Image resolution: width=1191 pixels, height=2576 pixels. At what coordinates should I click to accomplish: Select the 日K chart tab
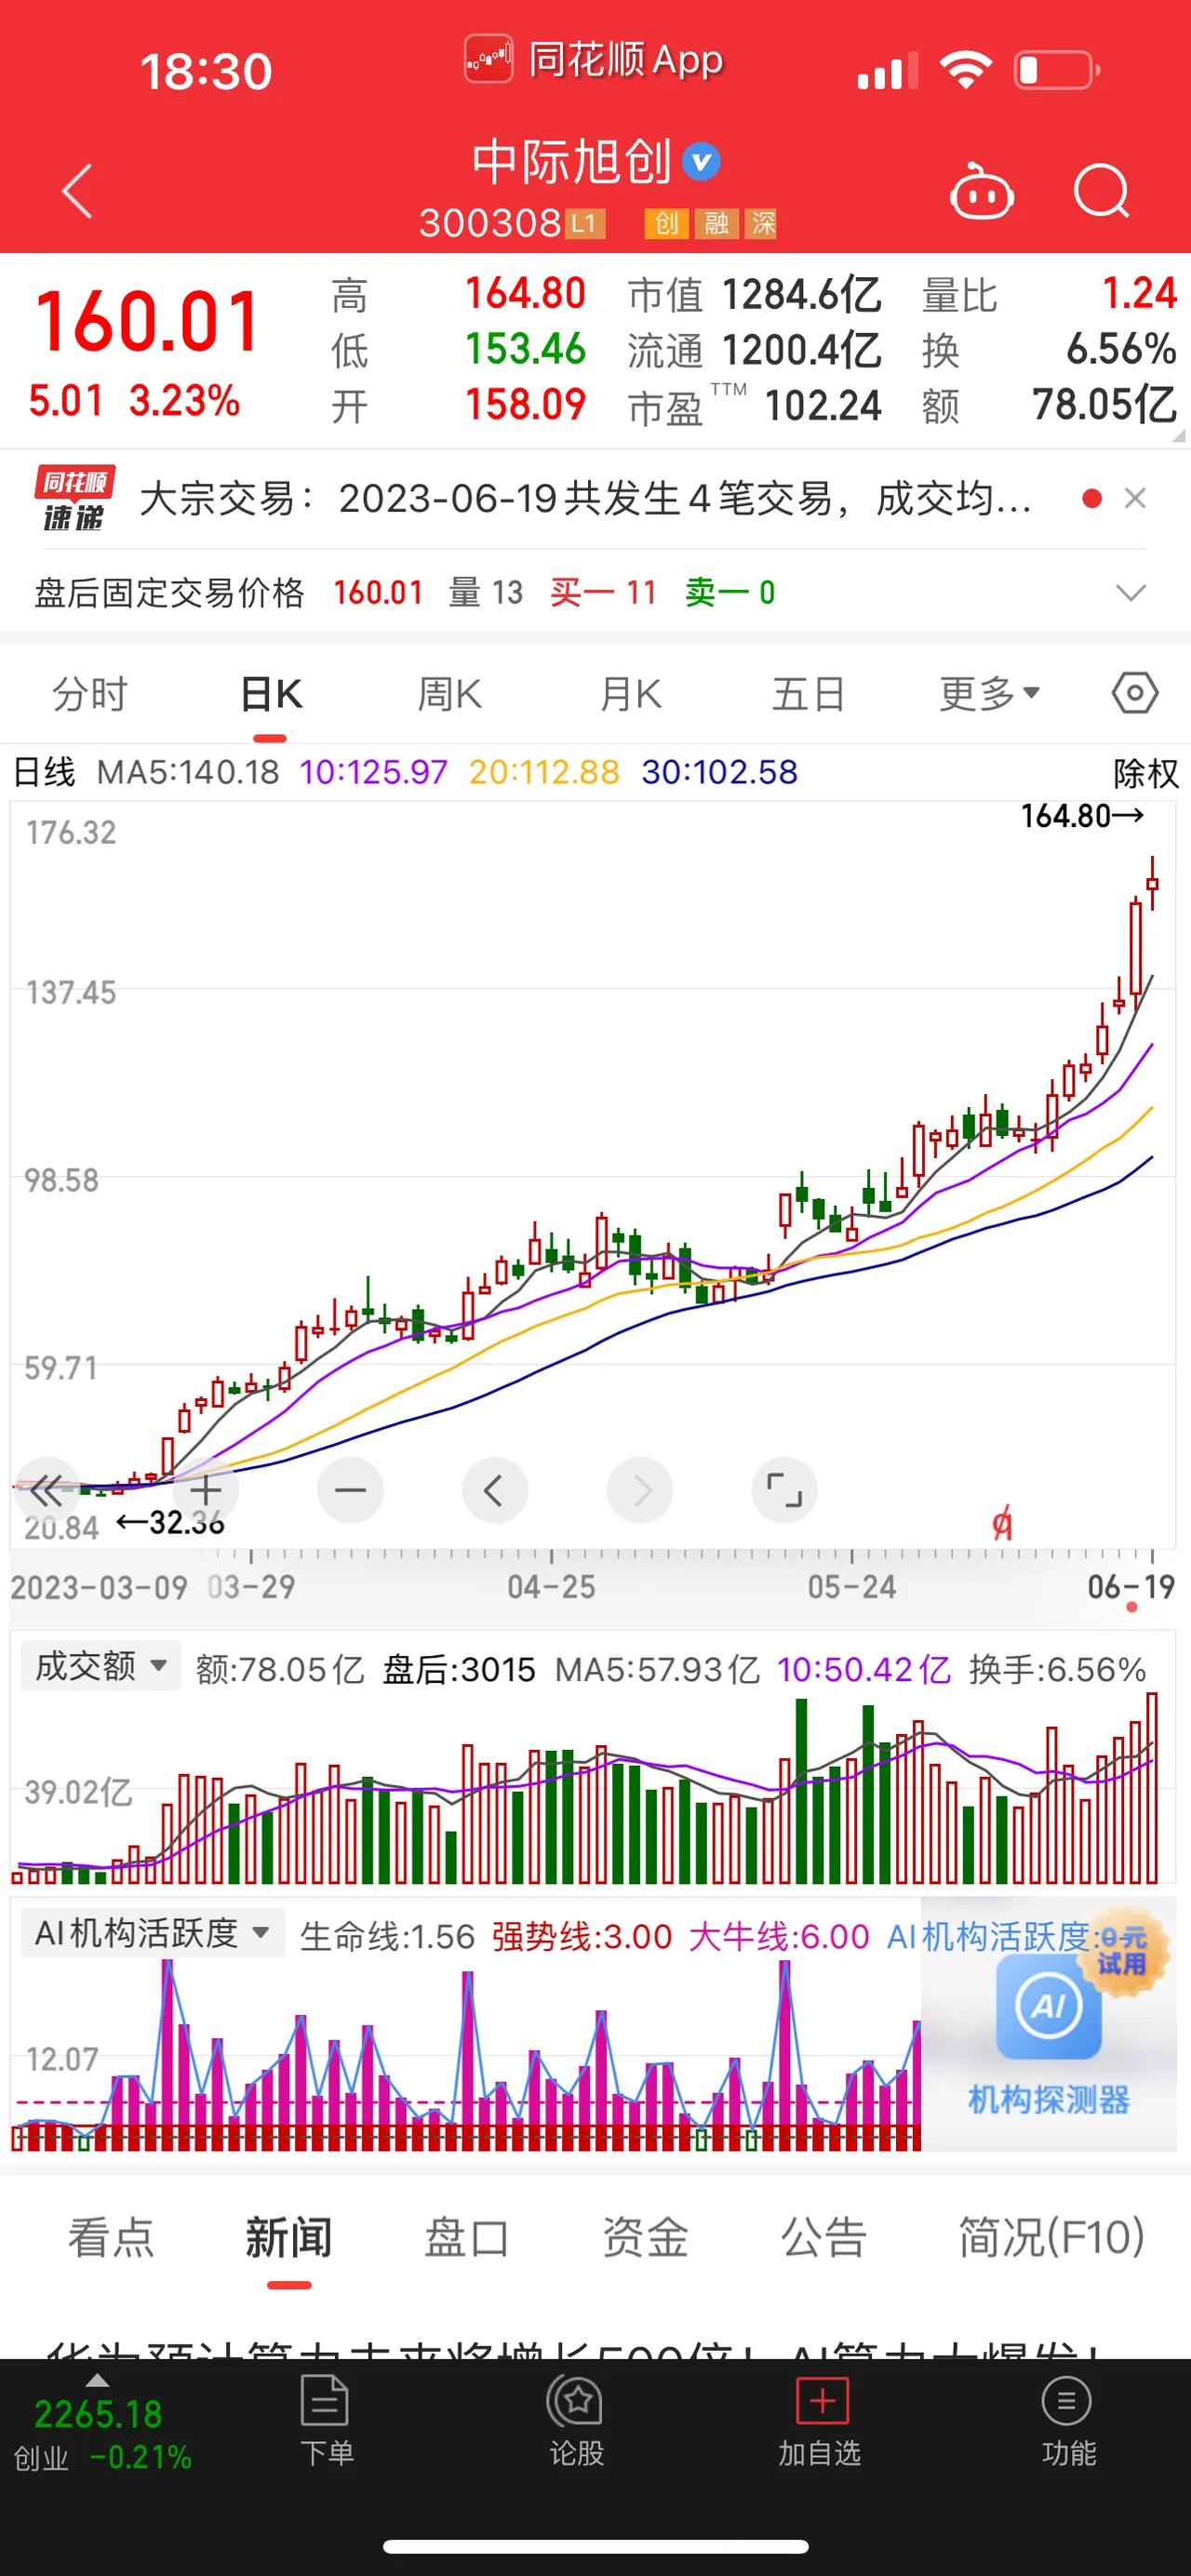click(x=271, y=694)
